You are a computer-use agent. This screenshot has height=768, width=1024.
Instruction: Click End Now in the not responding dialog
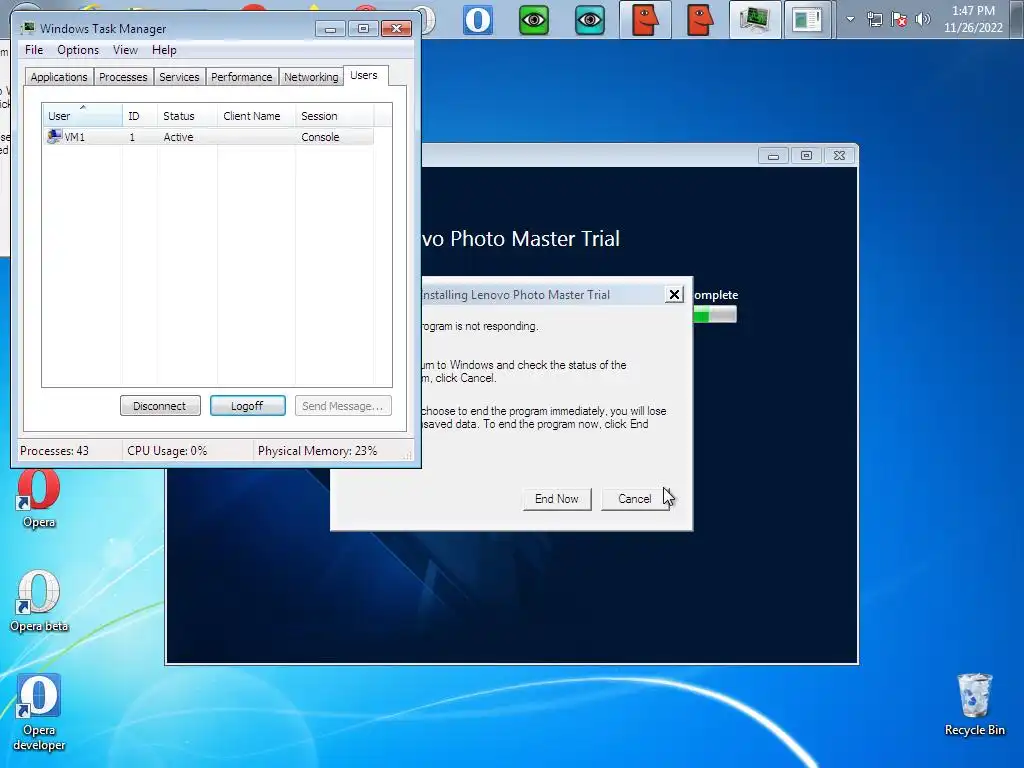(557, 499)
